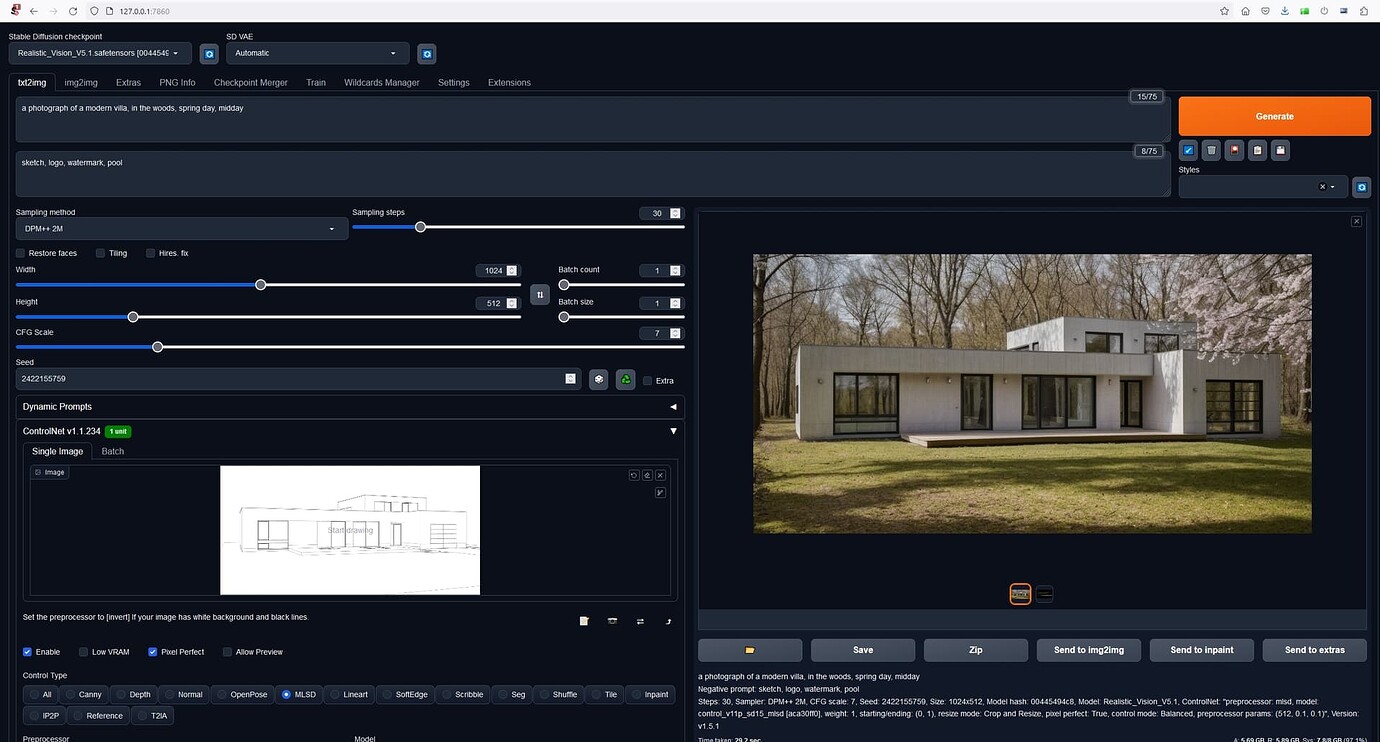The image size is (1380, 742).
Task: Select the villa image thumbnail below the preview
Action: click(x=1020, y=593)
